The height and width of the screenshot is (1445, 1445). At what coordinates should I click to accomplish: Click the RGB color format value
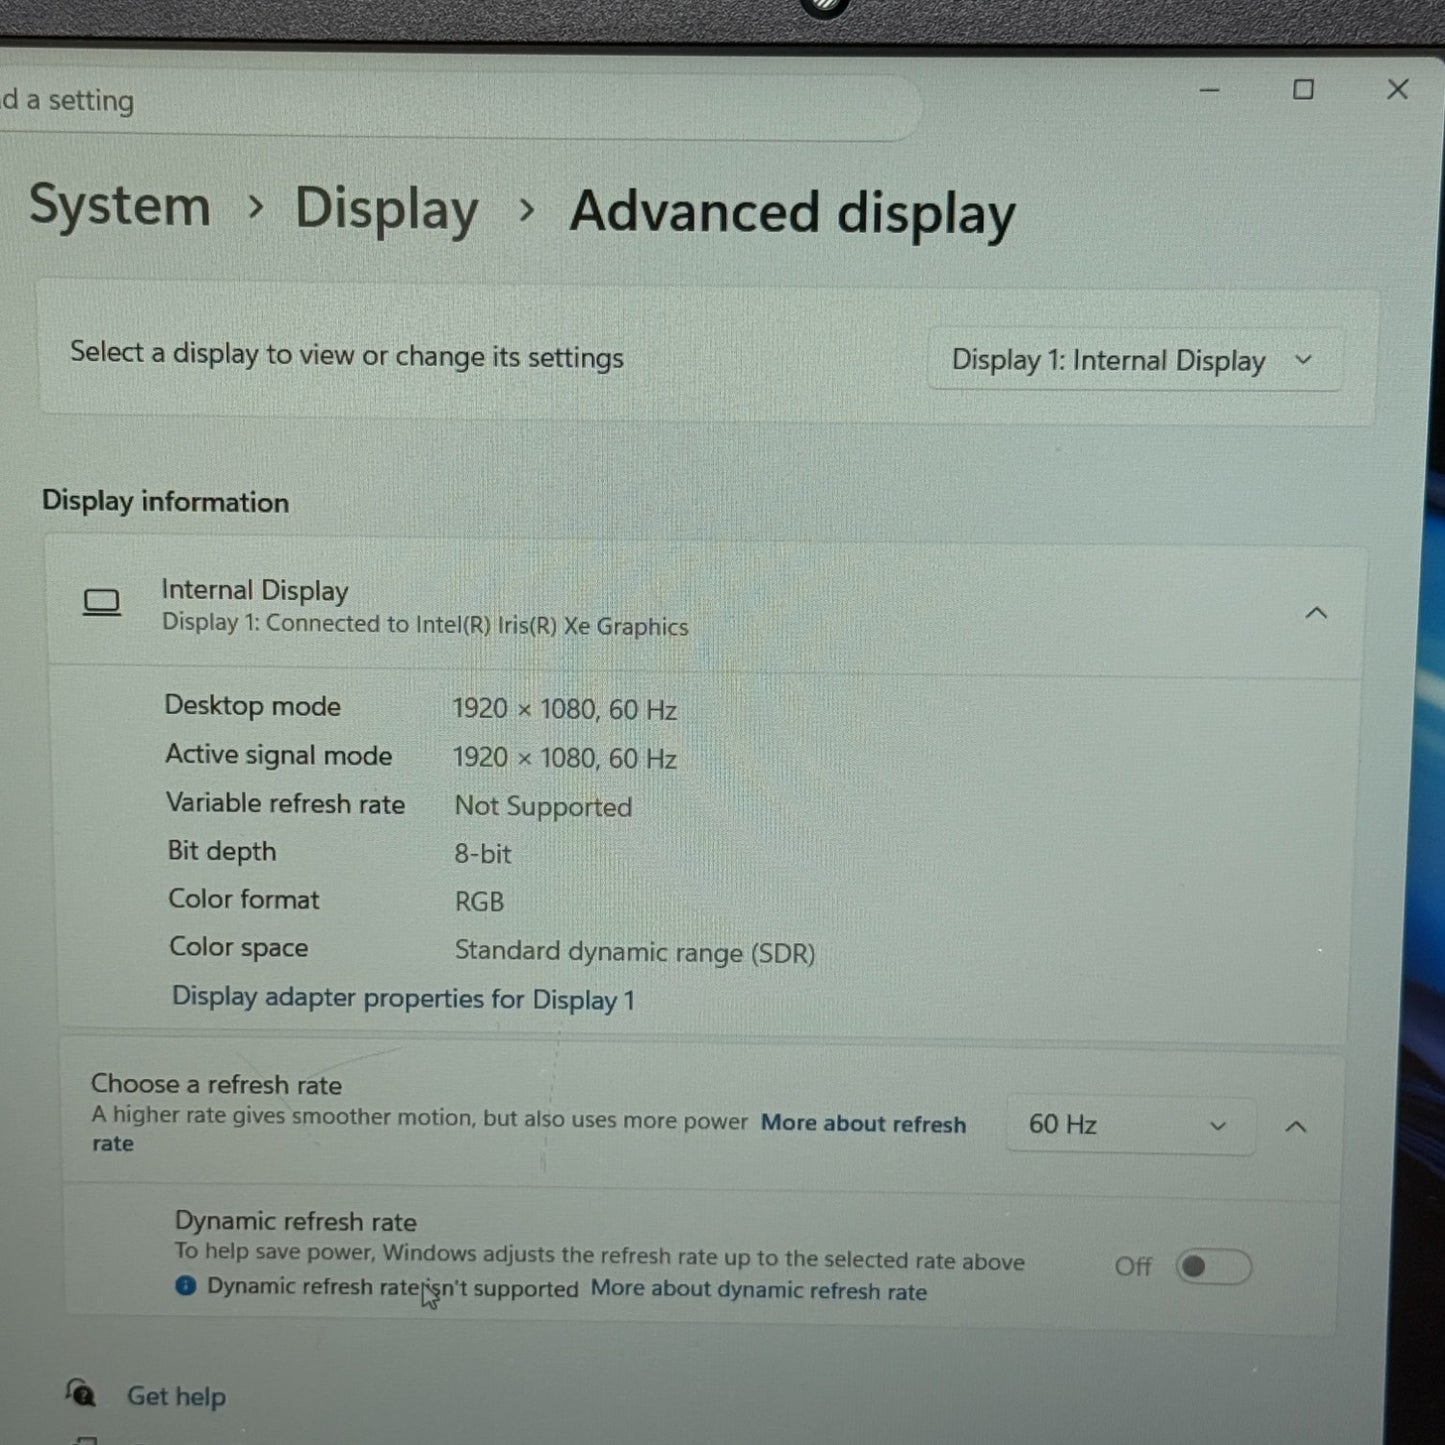480,902
